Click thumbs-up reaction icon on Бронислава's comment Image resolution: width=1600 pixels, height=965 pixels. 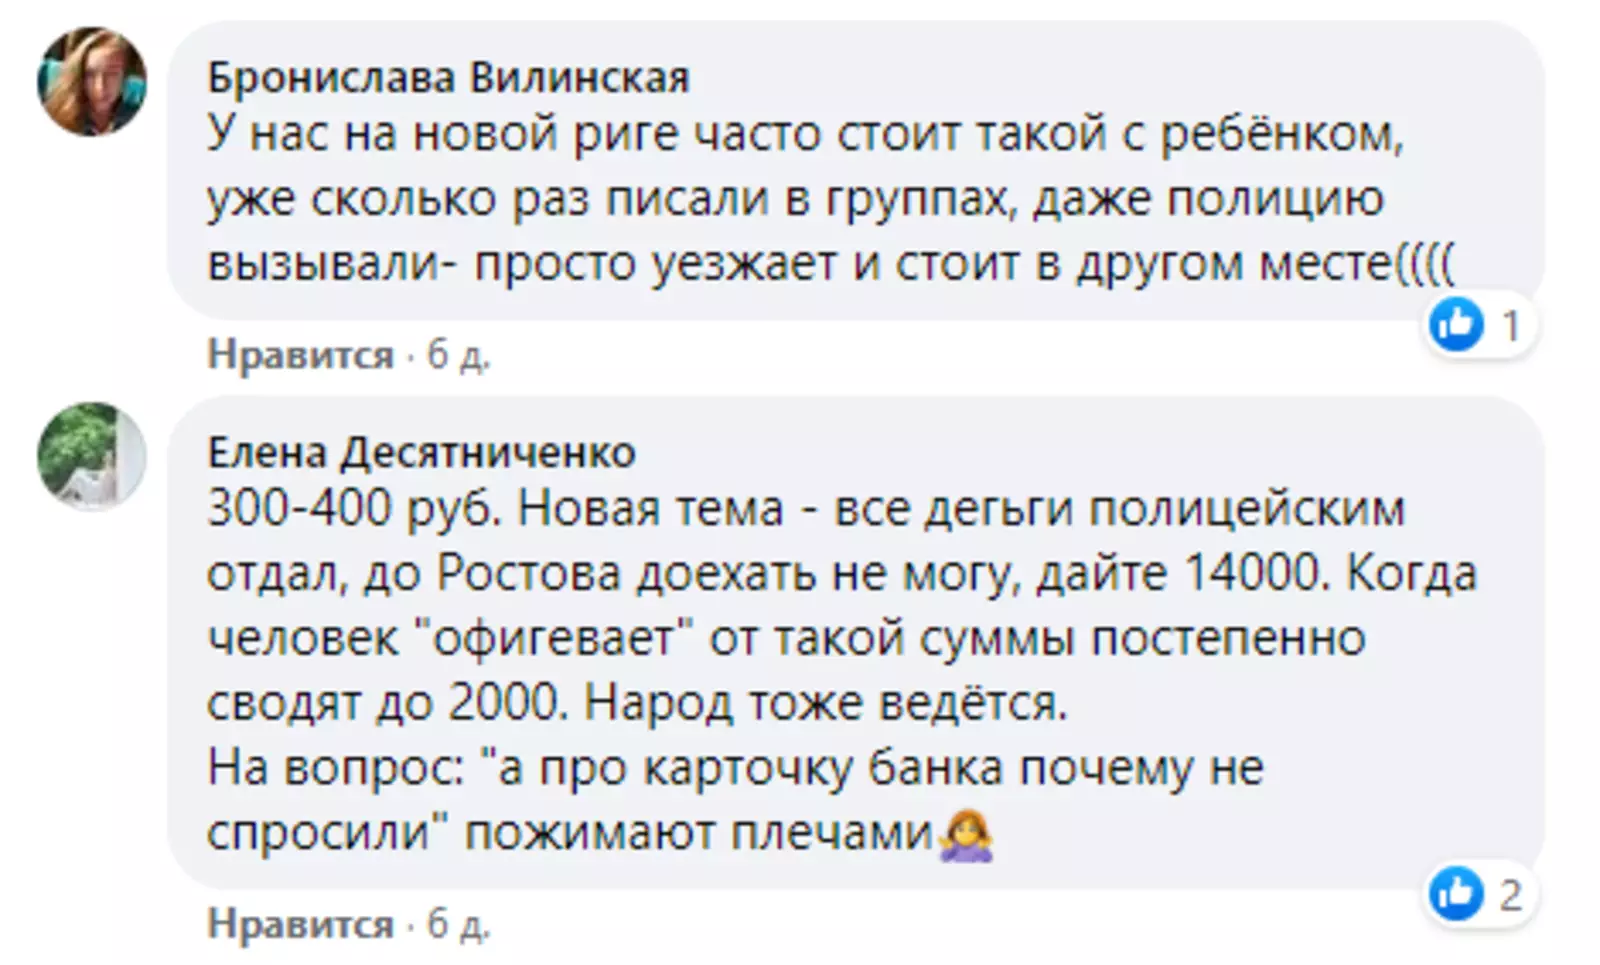coord(1456,325)
